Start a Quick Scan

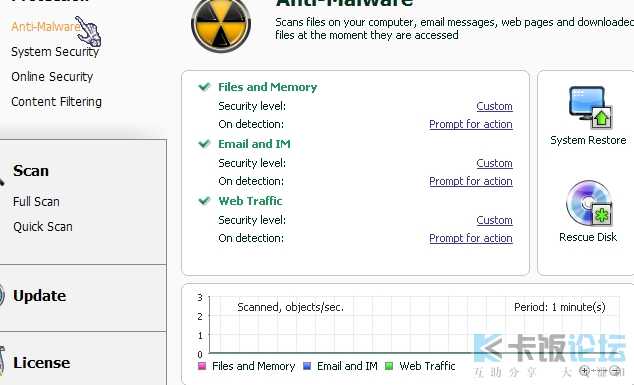point(42,226)
